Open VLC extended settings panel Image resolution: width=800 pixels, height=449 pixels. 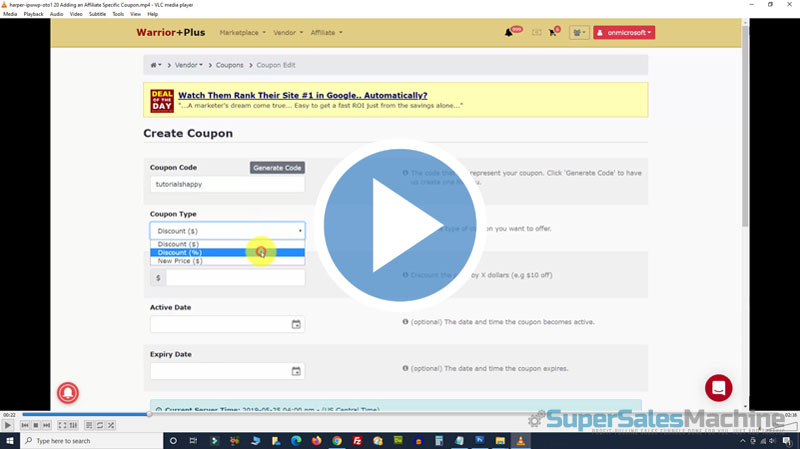[73, 425]
